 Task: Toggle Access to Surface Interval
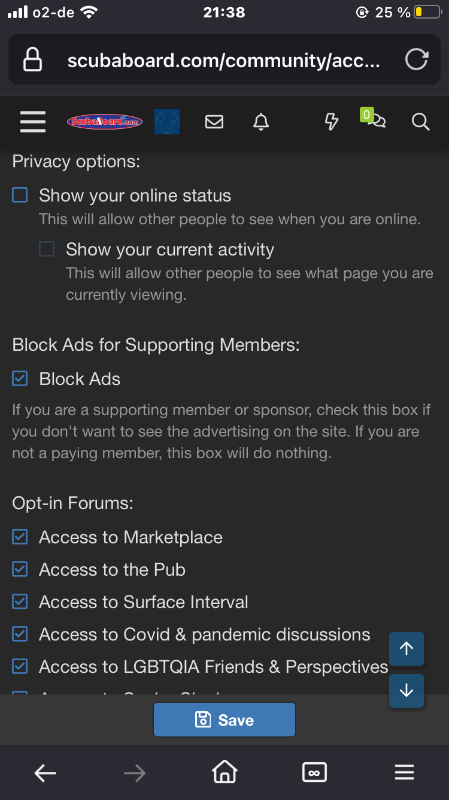(20, 602)
